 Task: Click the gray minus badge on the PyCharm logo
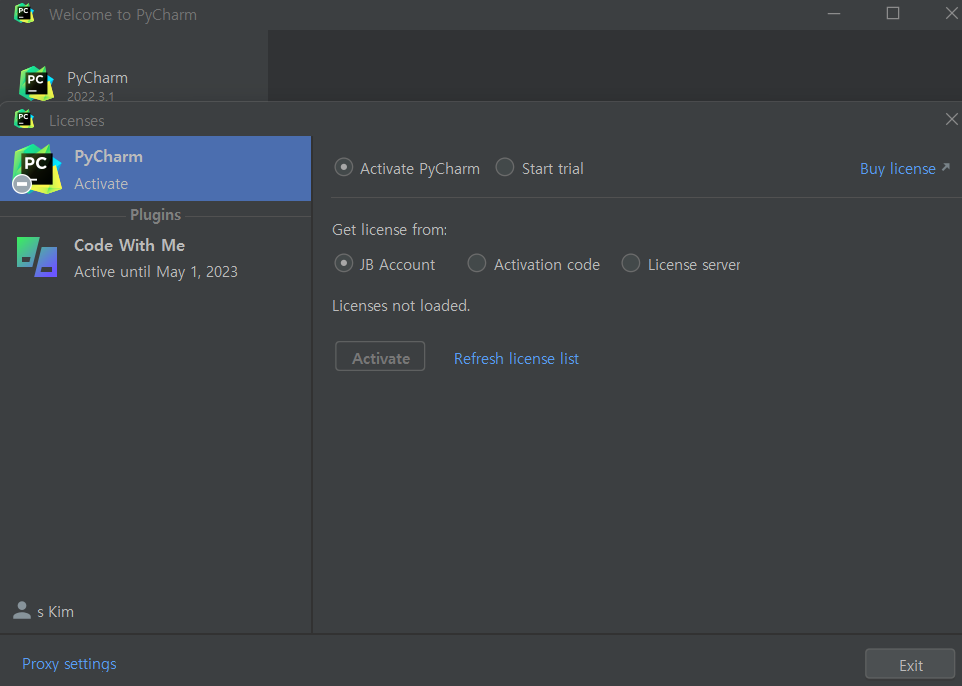(22, 184)
